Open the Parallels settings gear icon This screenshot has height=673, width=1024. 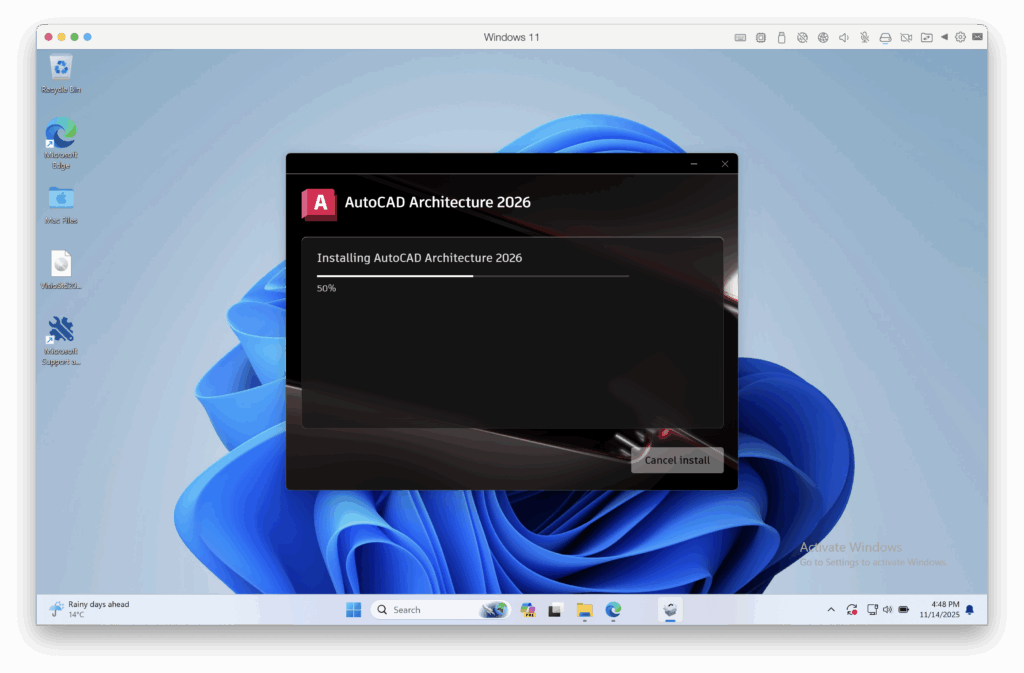click(960, 37)
